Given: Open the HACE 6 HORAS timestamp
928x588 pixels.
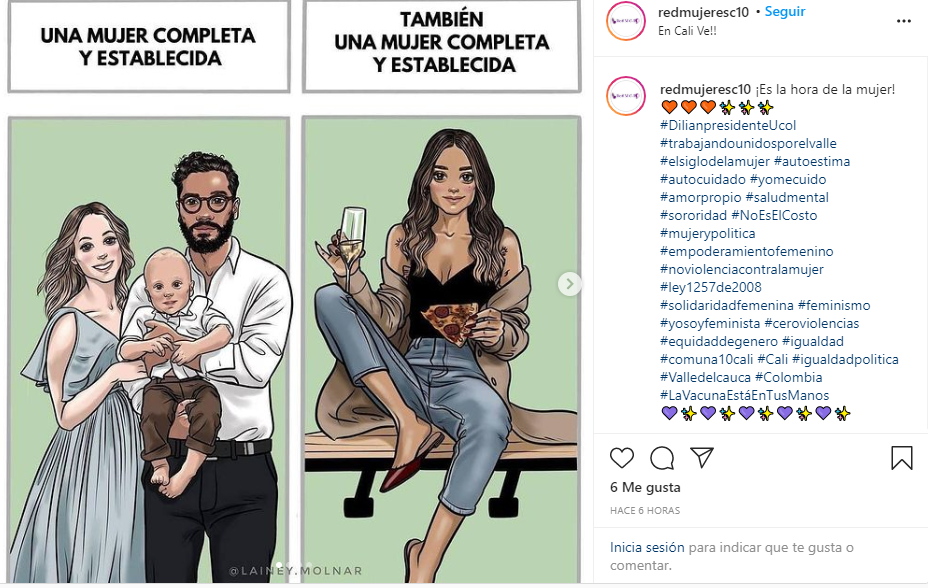Looking at the screenshot, I should coord(645,511).
